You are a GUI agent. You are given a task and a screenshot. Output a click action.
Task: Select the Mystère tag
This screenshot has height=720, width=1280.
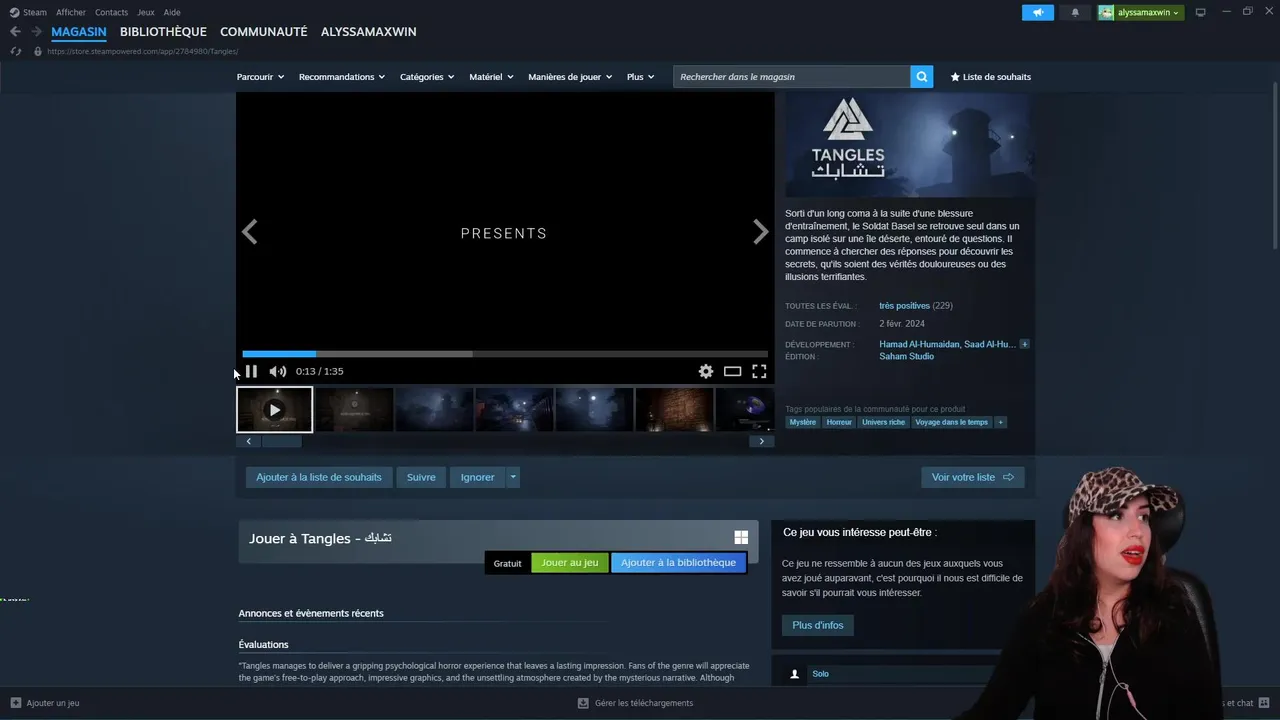tap(802, 422)
